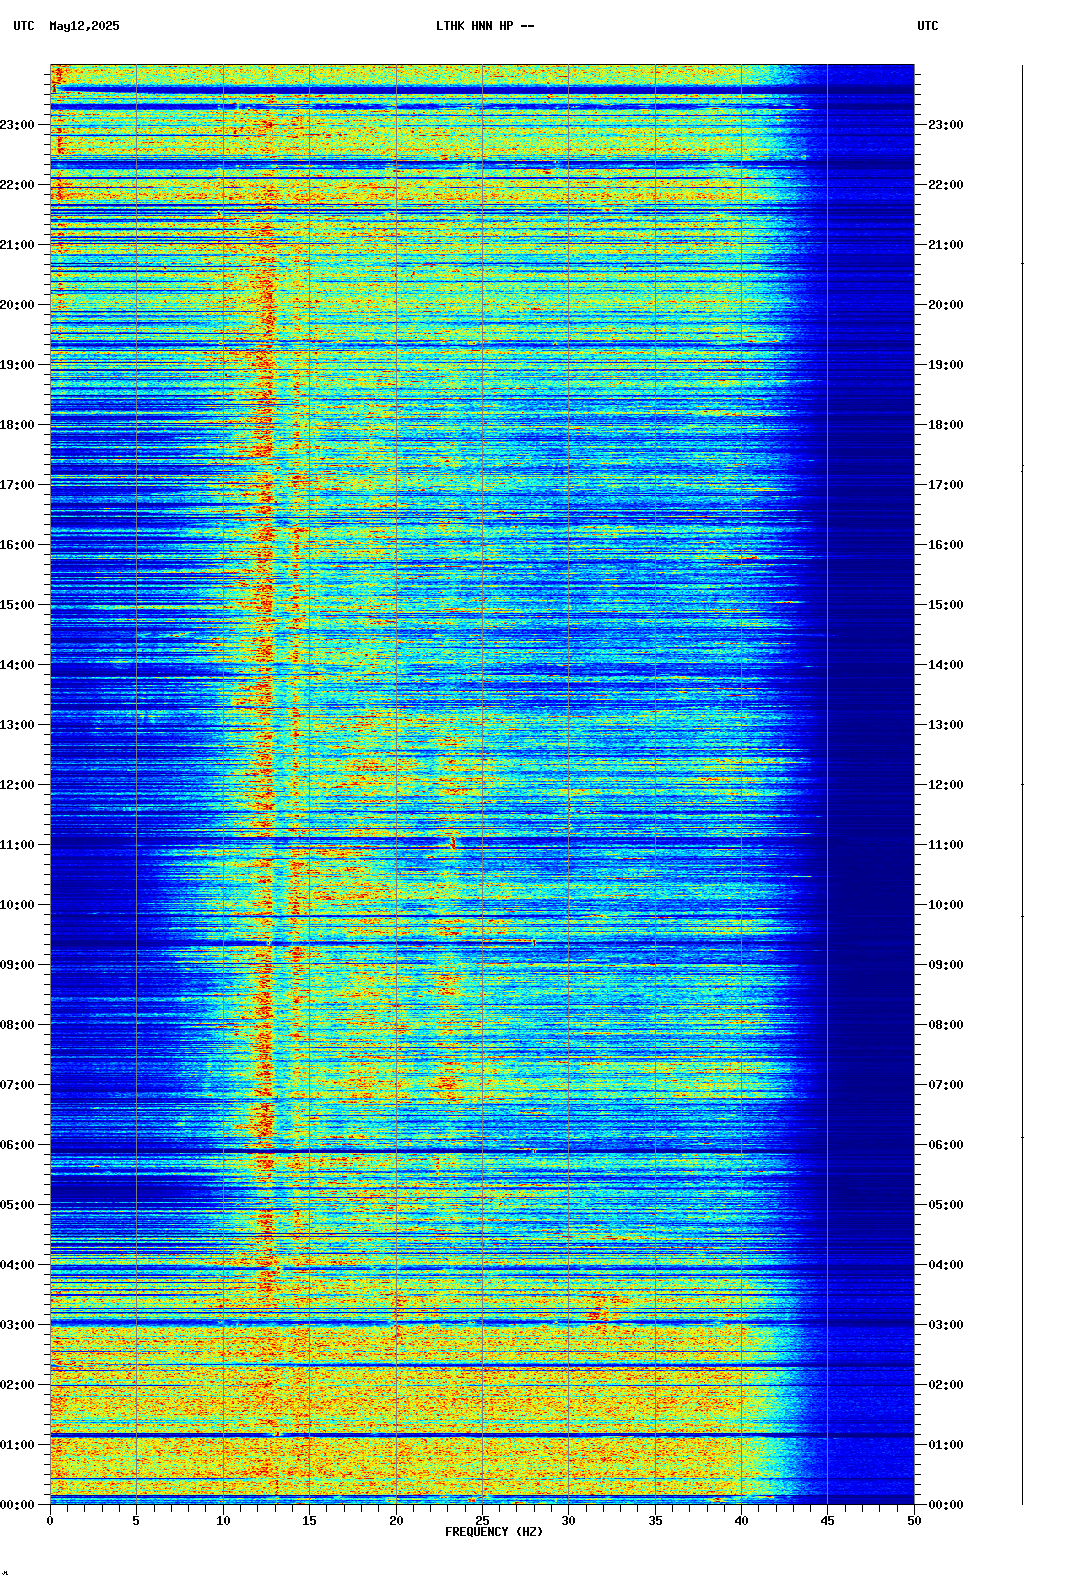Viewport: 1066px width, 1584px height.
Task: Select 03:00 on the right time axis
Action: [946, 1325]
